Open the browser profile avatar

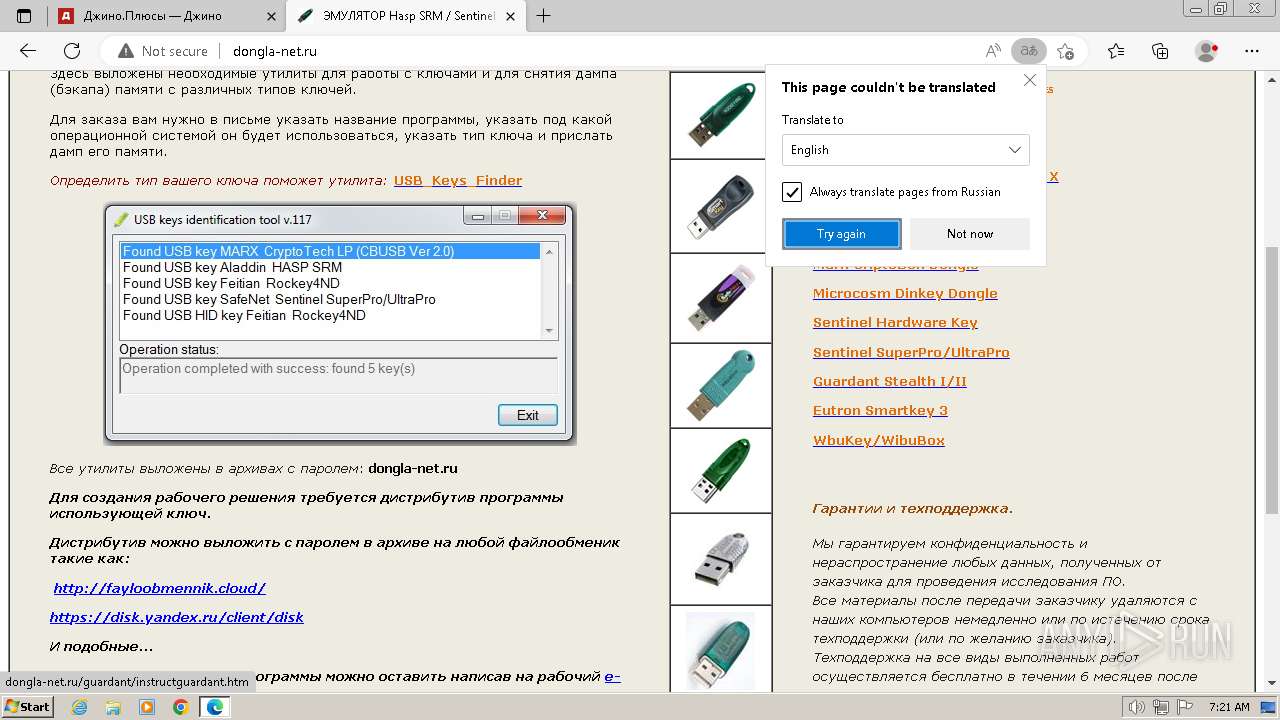tap(1207, 51)
